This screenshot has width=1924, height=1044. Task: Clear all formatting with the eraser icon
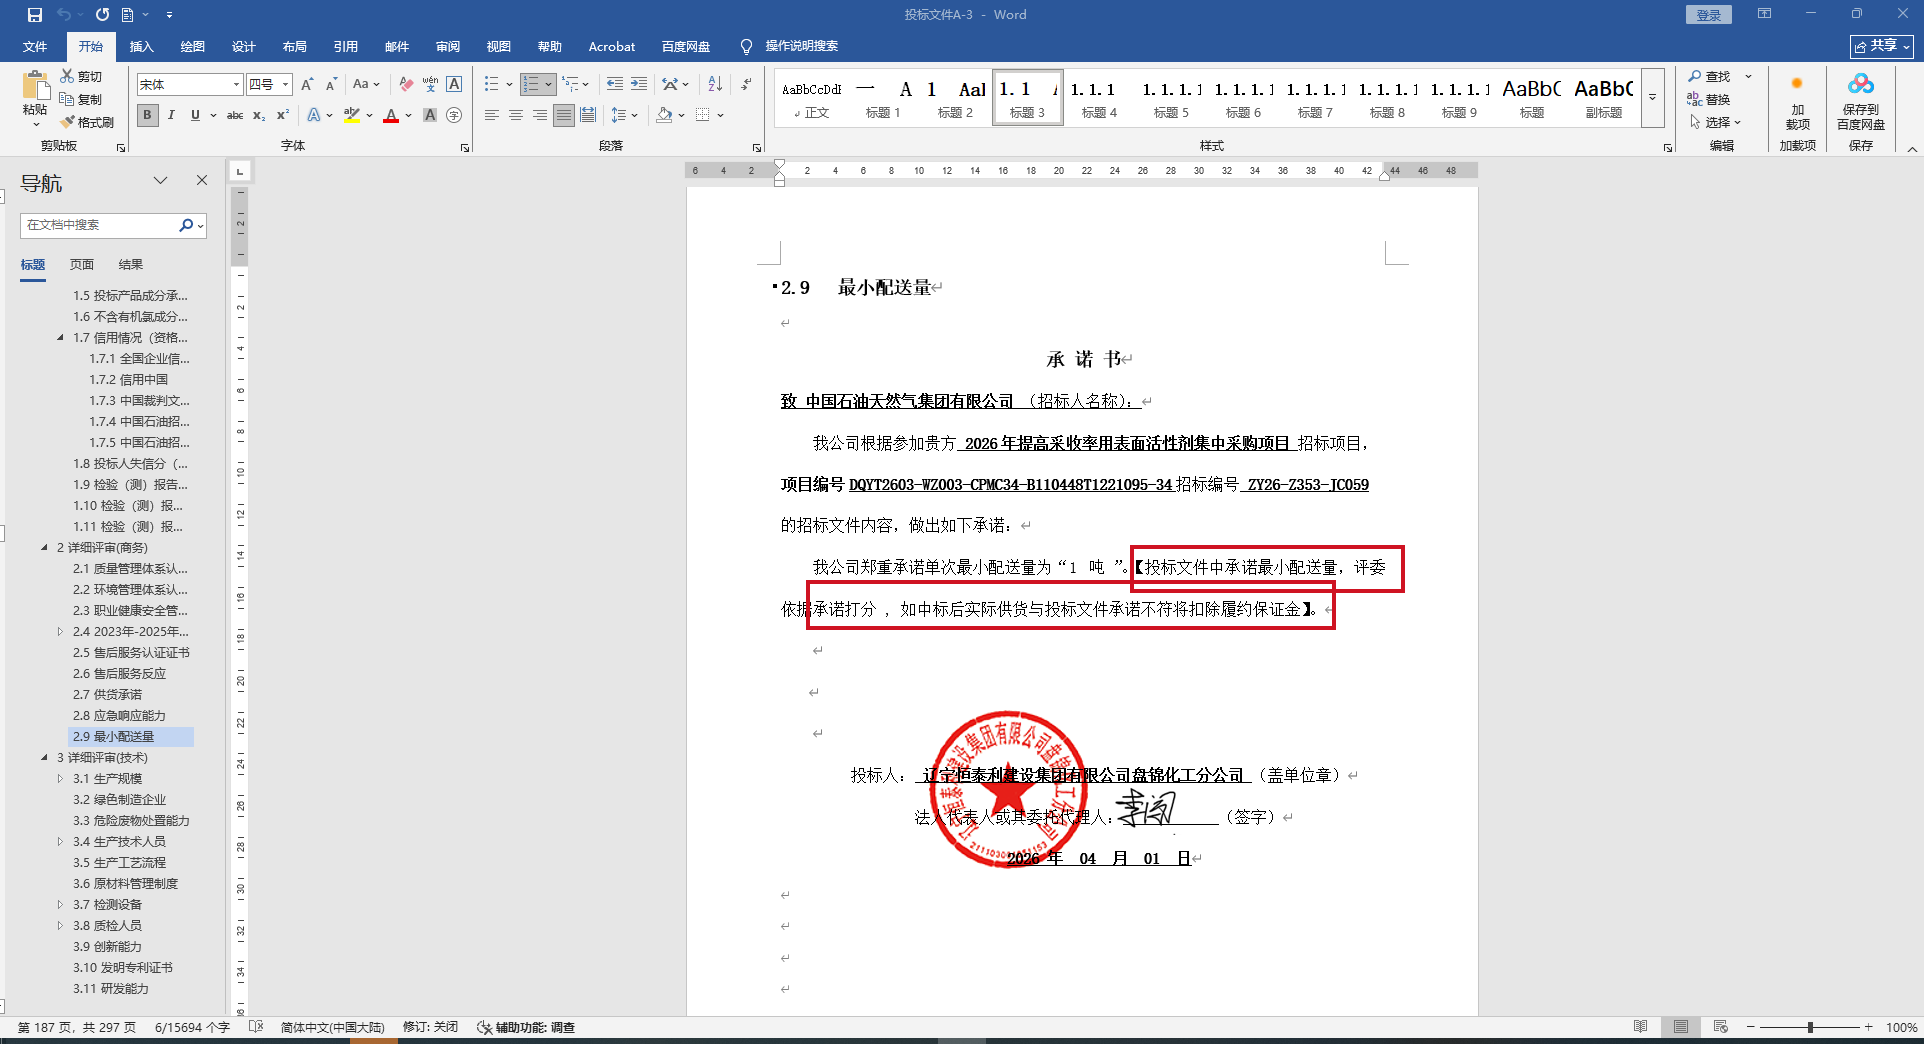pos(405,84)
